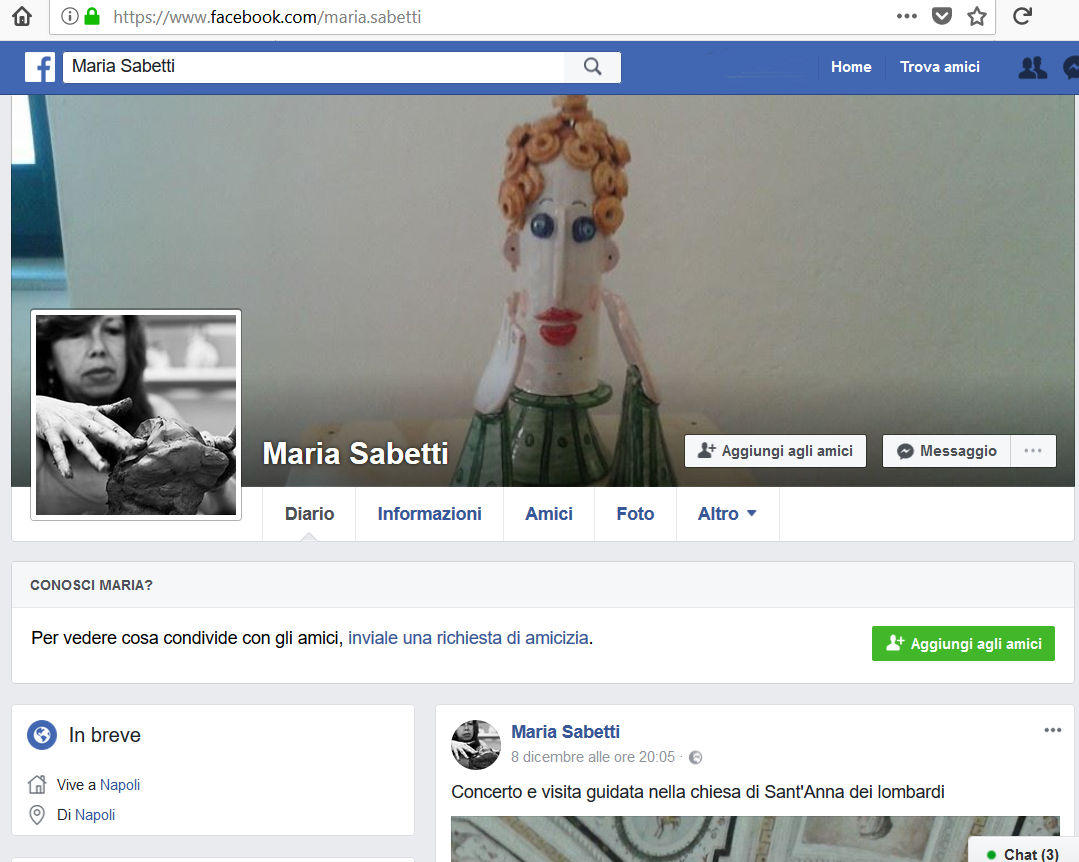Image resolution: width=1079 pixels, height=862 pixels.
Task: Click inviale una richiesta di amicizia link
Action: point(468,638)
